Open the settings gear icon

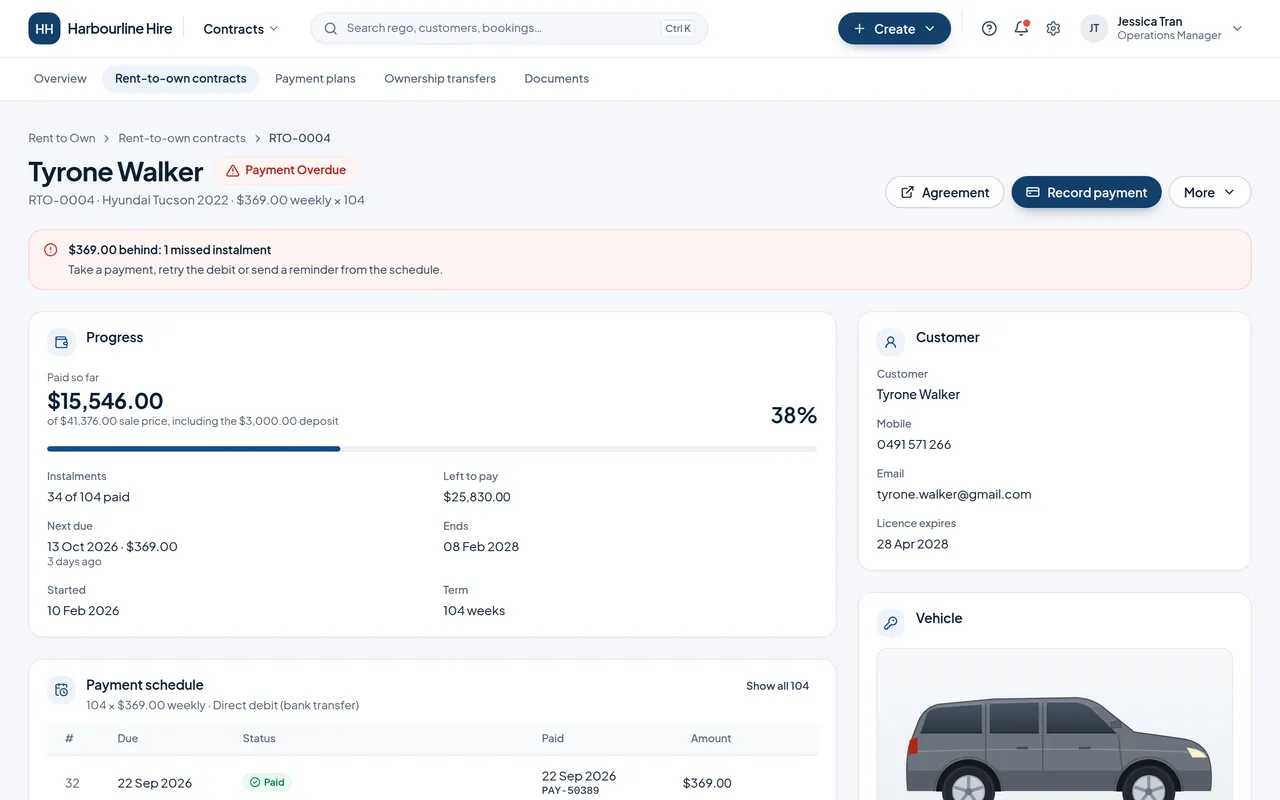1053,29
